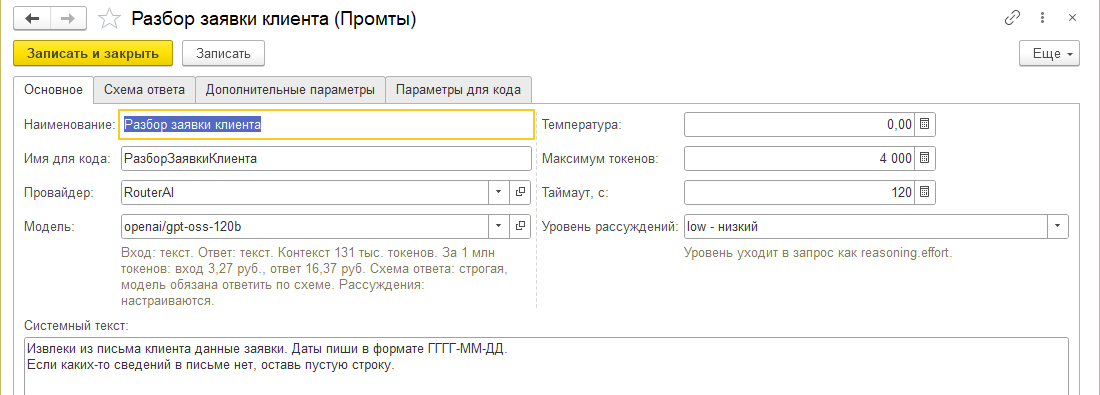This screenshot has width=1100, height=395.
Task: Open the RouterAI provider record icon
Action: [x=521, y=192]
